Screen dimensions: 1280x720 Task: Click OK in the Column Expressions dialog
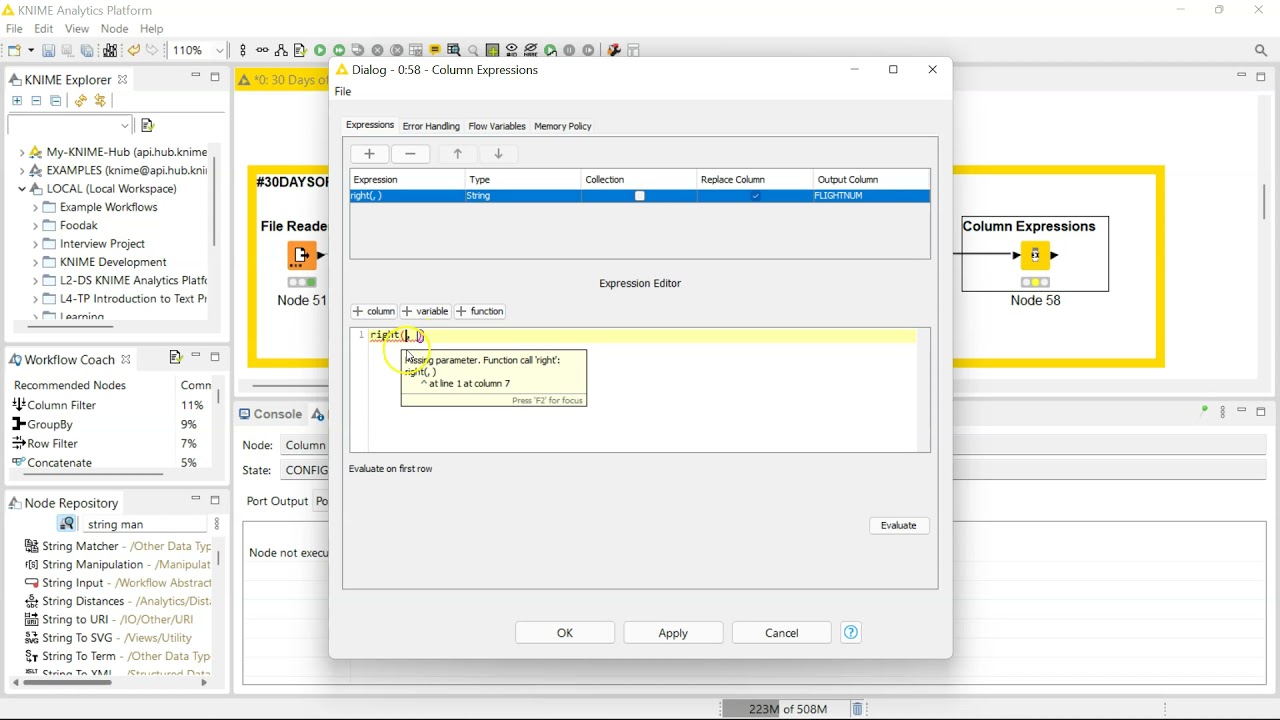565,633
